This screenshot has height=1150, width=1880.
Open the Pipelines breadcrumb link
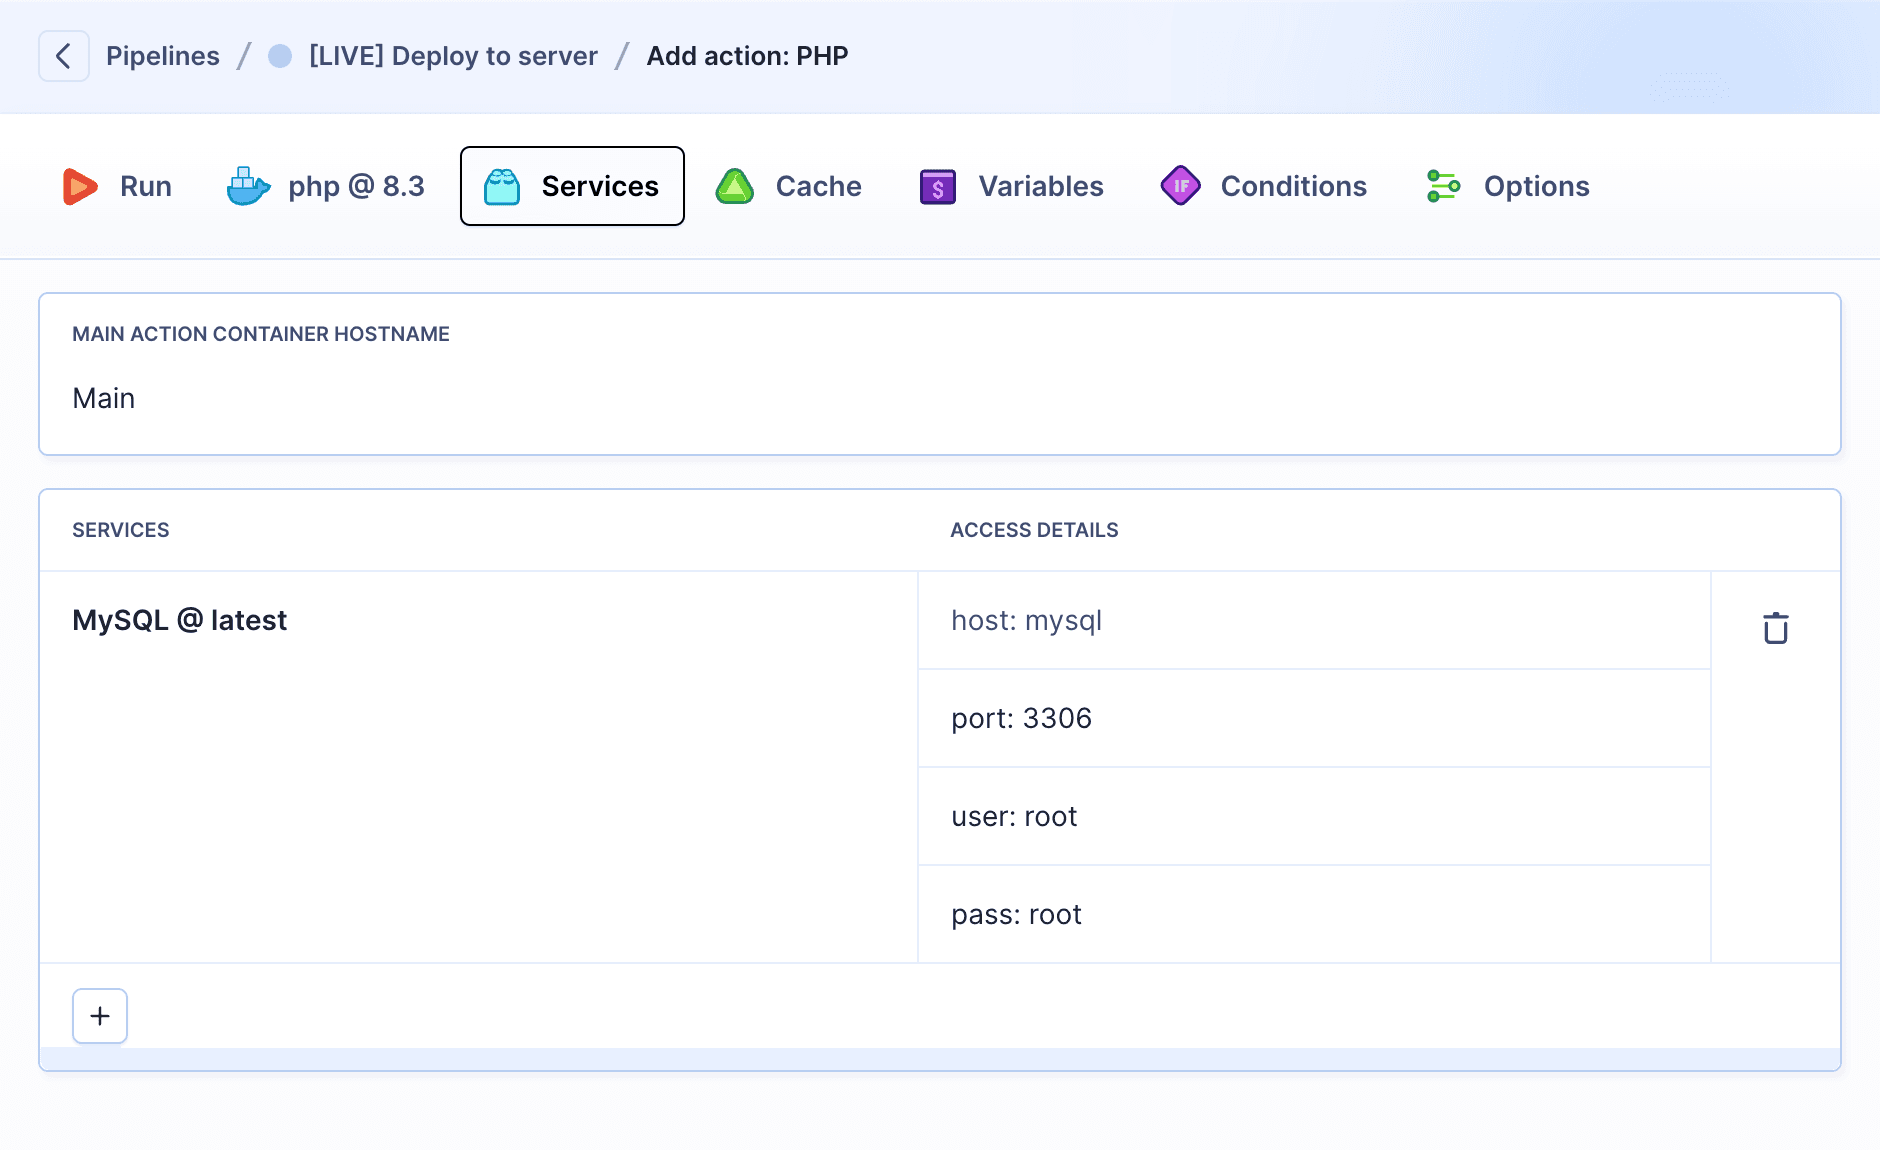(x=163, y=56)
